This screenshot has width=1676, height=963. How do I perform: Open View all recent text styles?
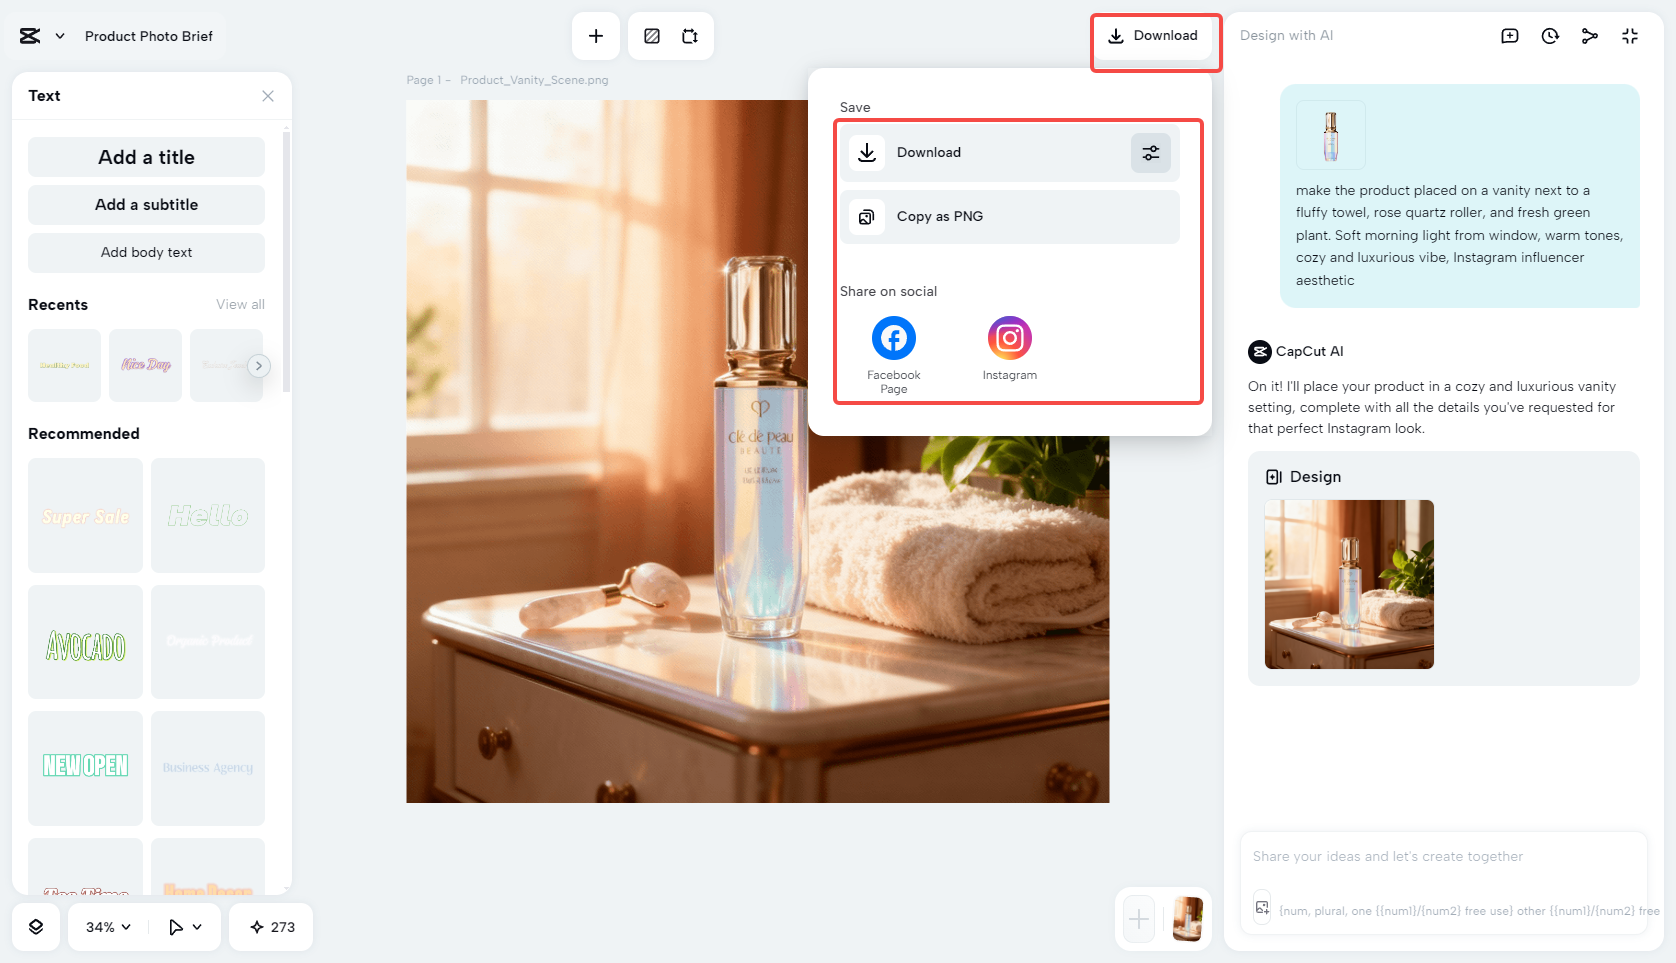(240, 304)
